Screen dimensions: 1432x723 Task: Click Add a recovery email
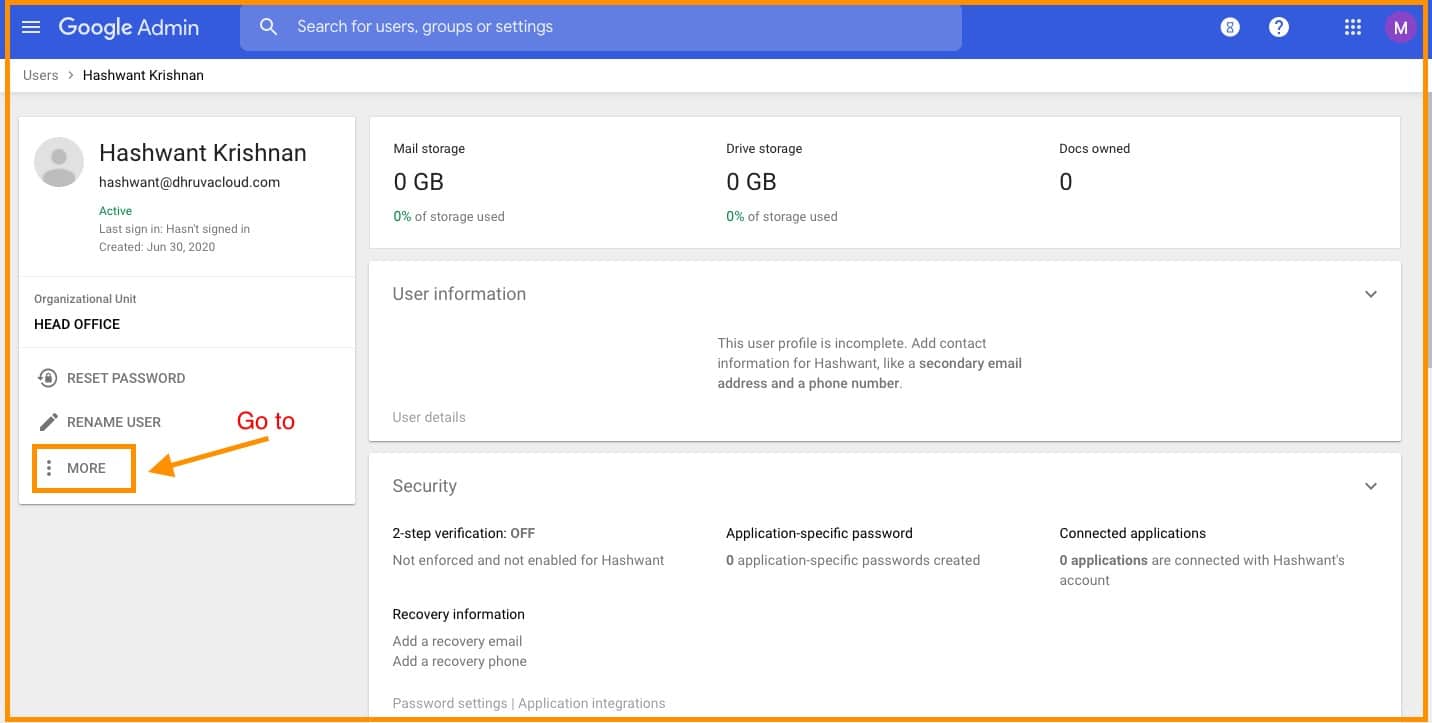[x=457, y=641]
